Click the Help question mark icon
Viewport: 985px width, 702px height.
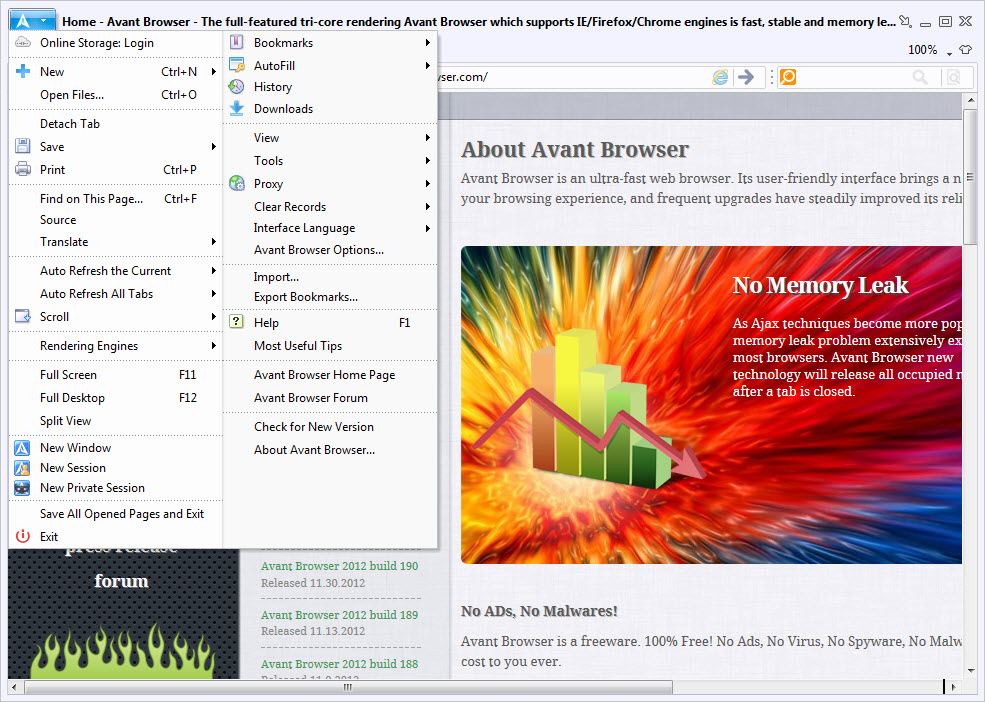pyautogui.click(x=237, y=322)
